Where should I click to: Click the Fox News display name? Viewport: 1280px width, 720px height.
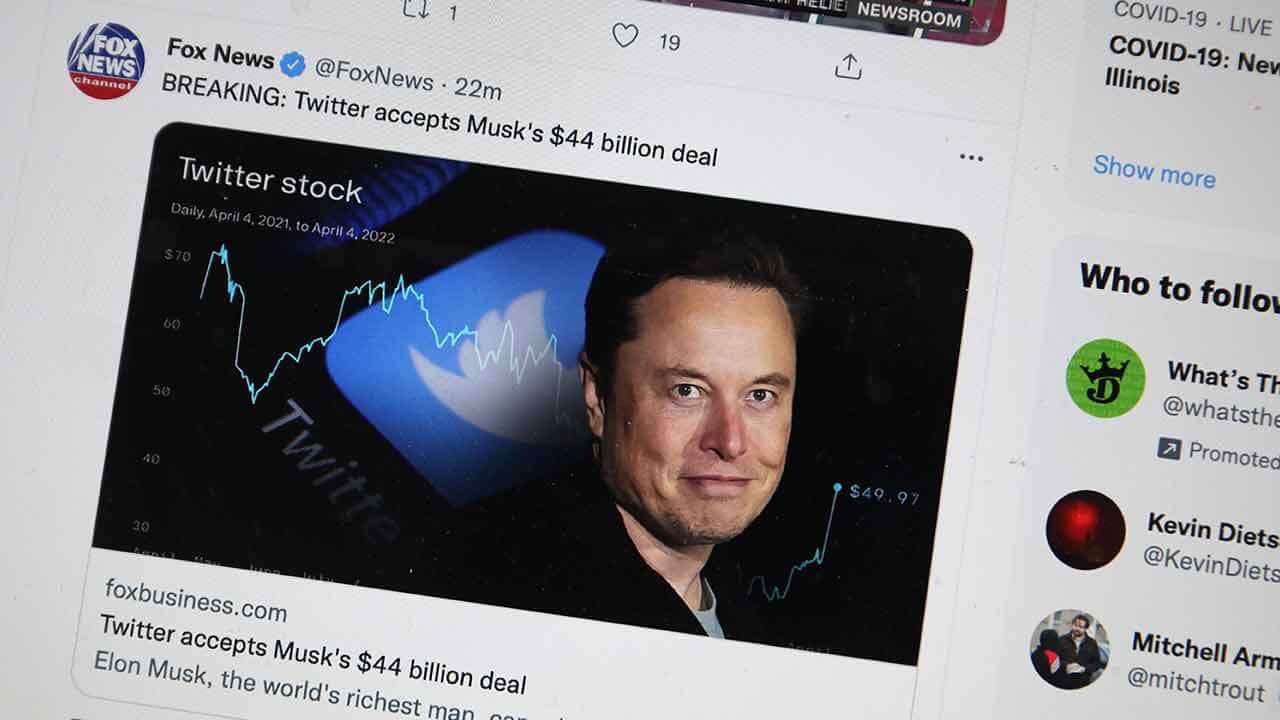point(220,54)
